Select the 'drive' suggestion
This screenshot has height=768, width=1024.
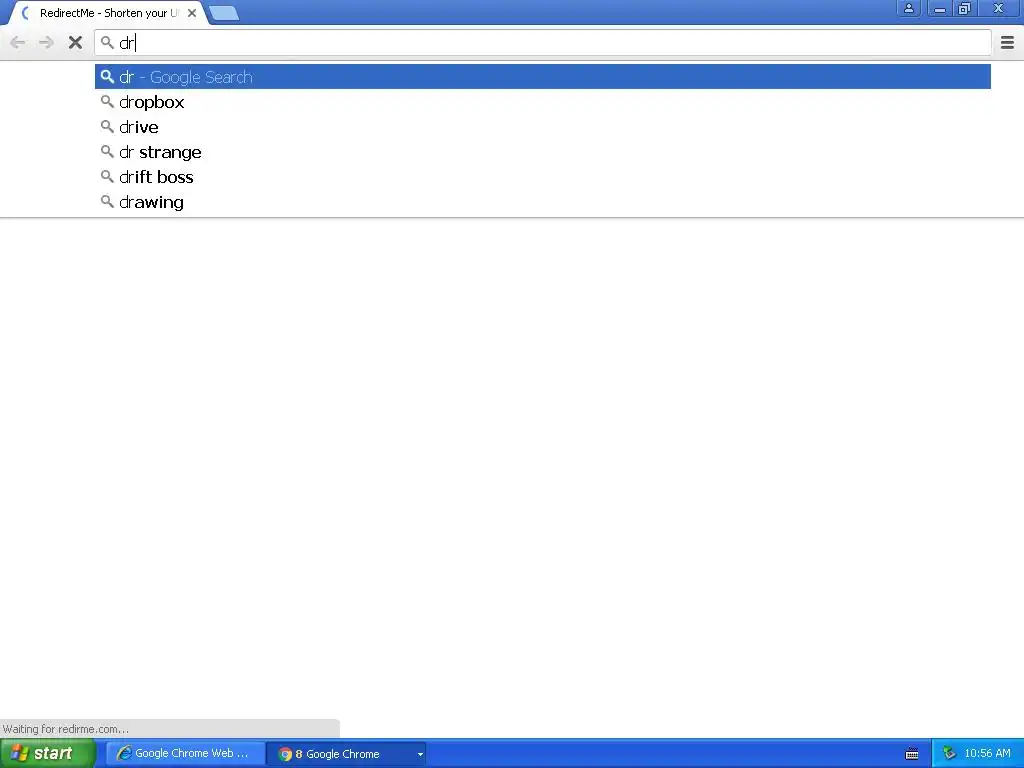click(x=543, y=127)
